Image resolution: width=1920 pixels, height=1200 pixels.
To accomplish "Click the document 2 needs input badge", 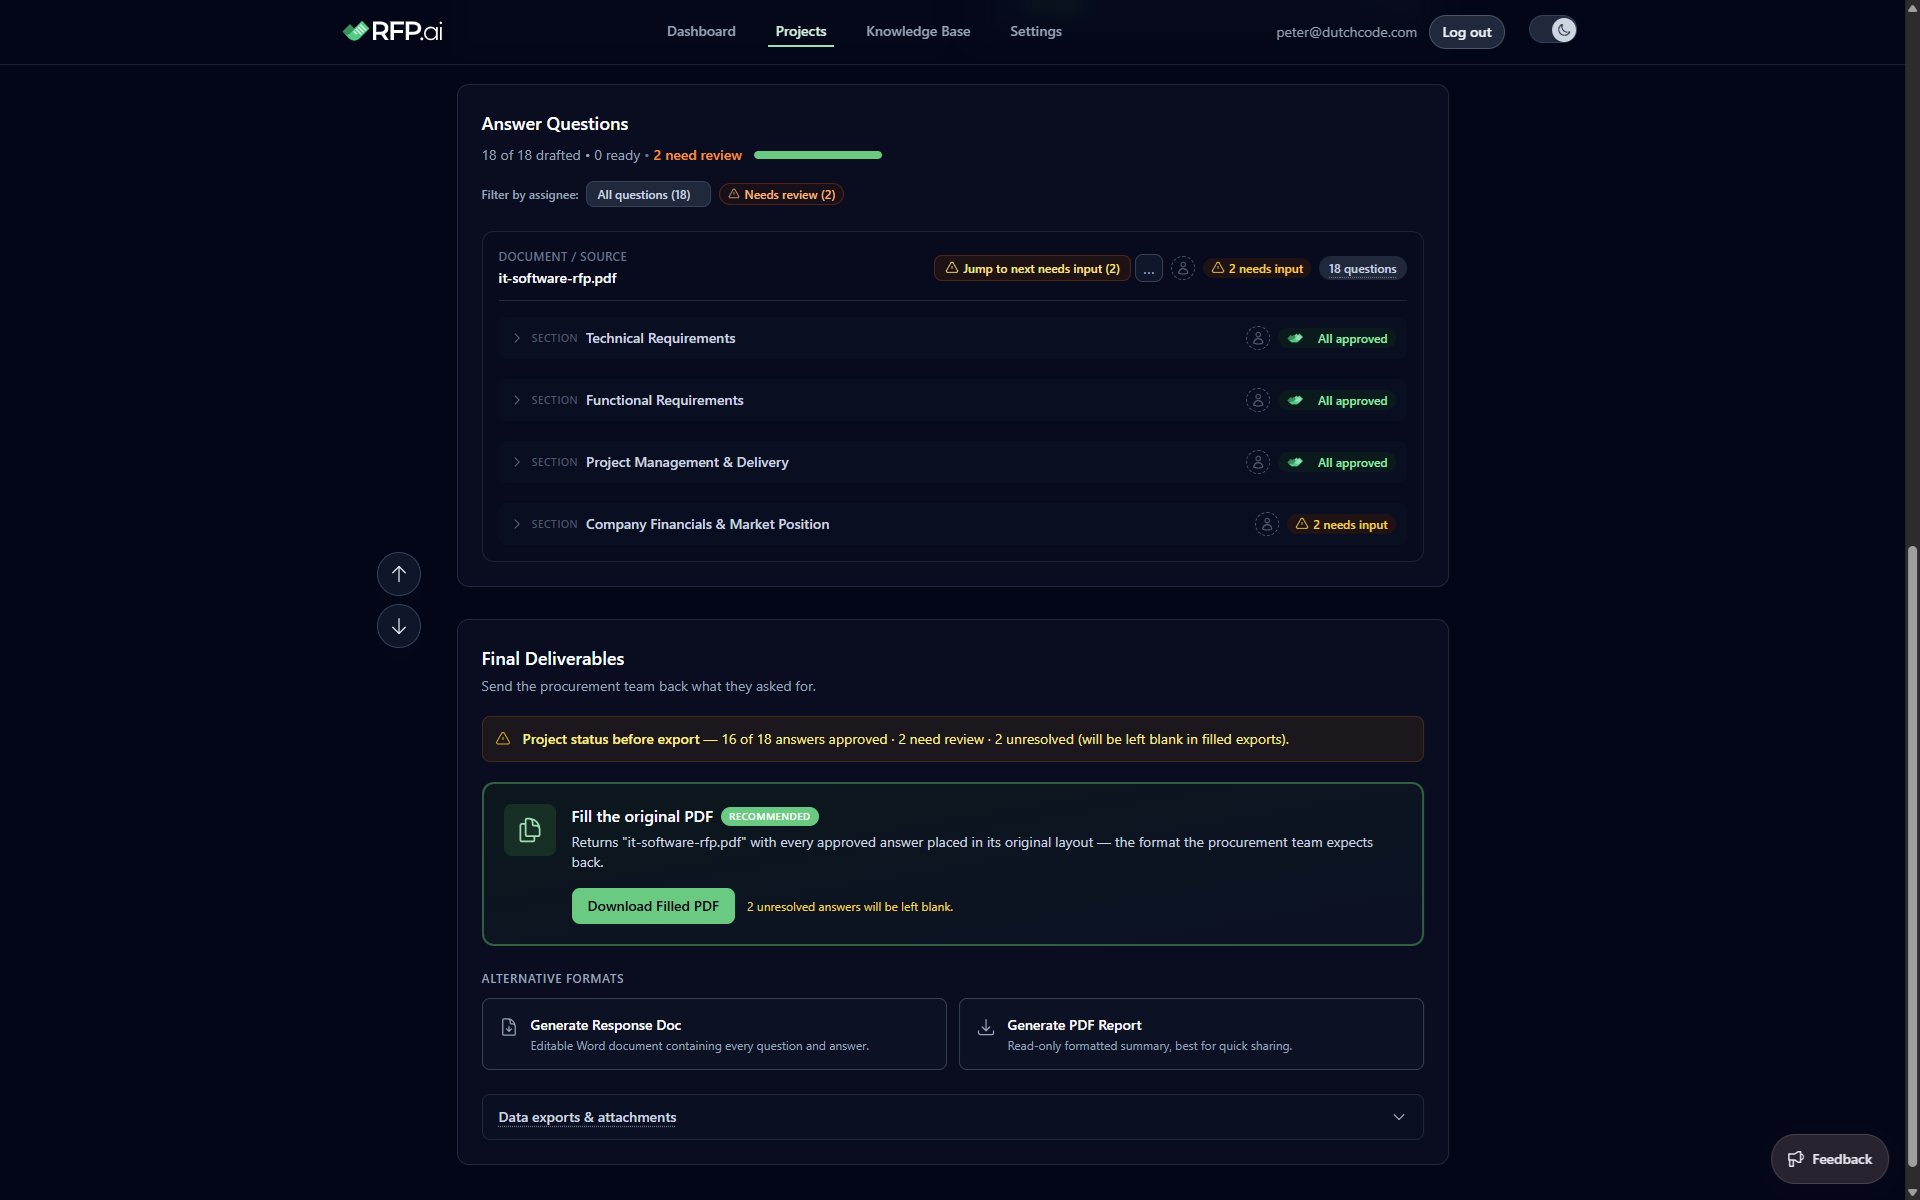I will pos(1257,268).
